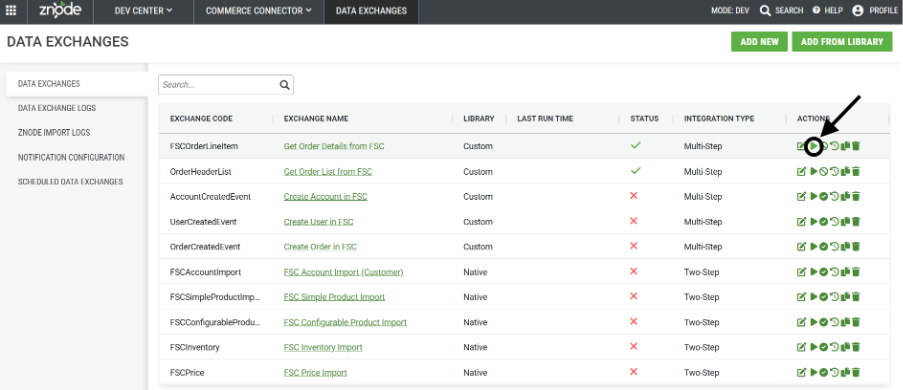The width and height of the screenshot is (903, 390).
Task: Open Znode Import Logs sidebar item
Action: pos(54,132)
